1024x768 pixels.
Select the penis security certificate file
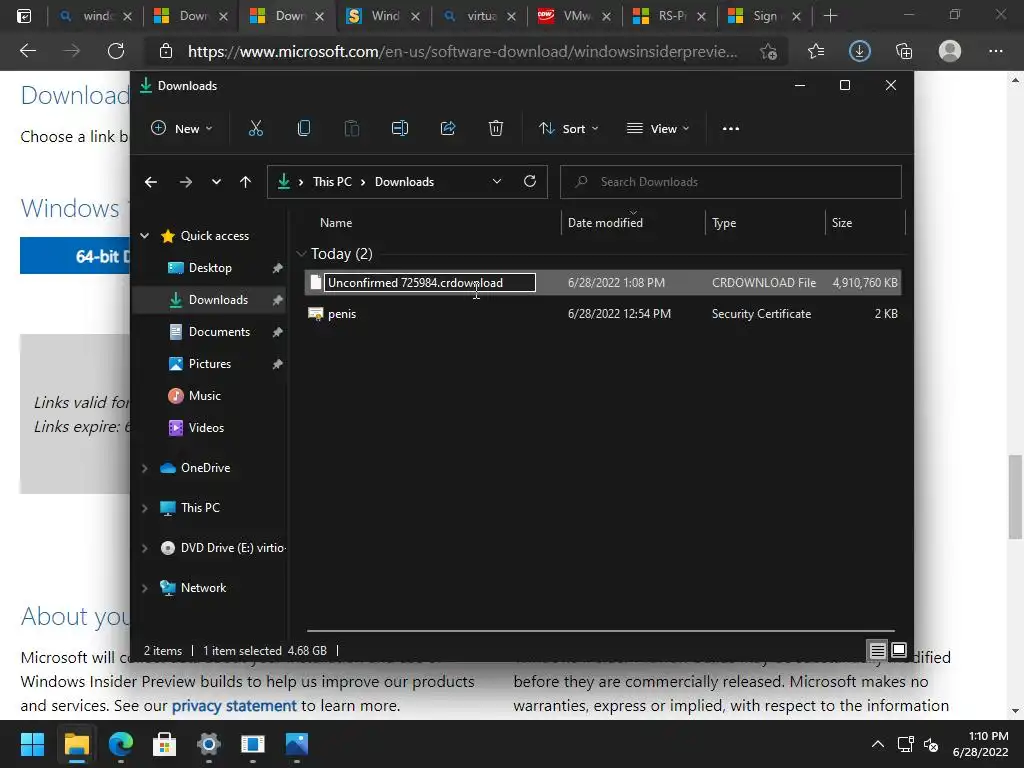tap(603, 314)
